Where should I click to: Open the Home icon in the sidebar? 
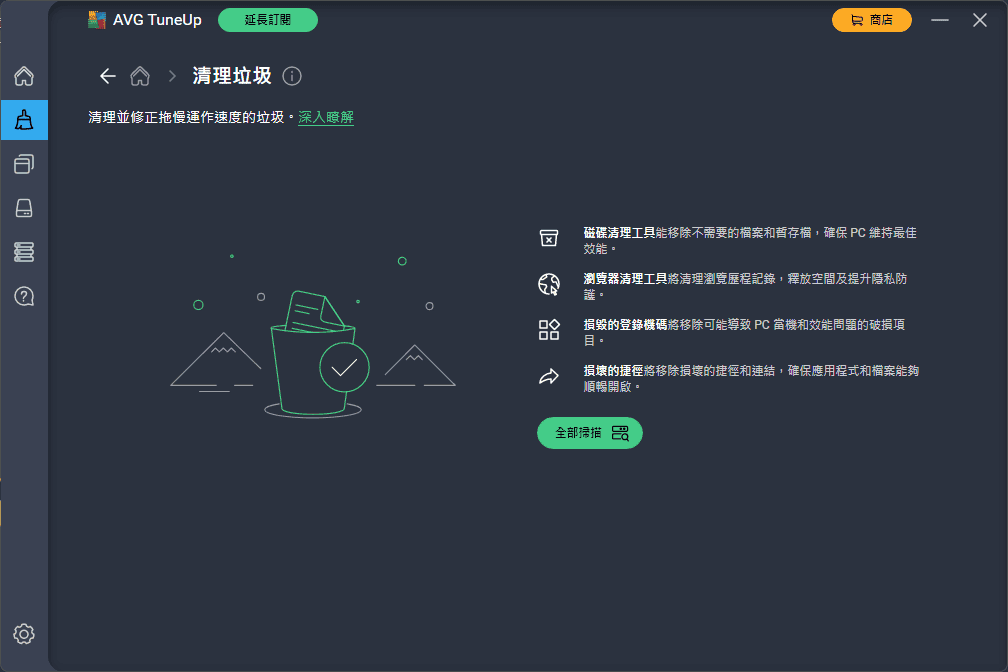(x=24, y=76)
